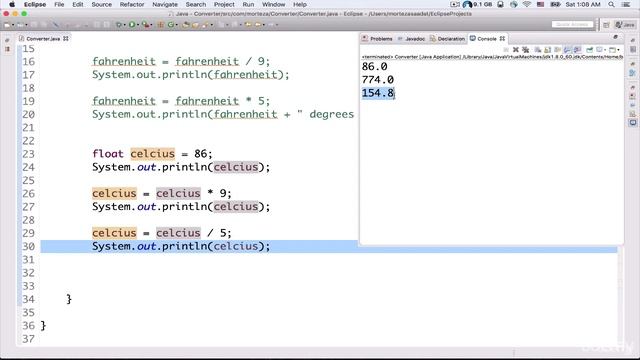Click the Save toolbar icon

(34, 25)
